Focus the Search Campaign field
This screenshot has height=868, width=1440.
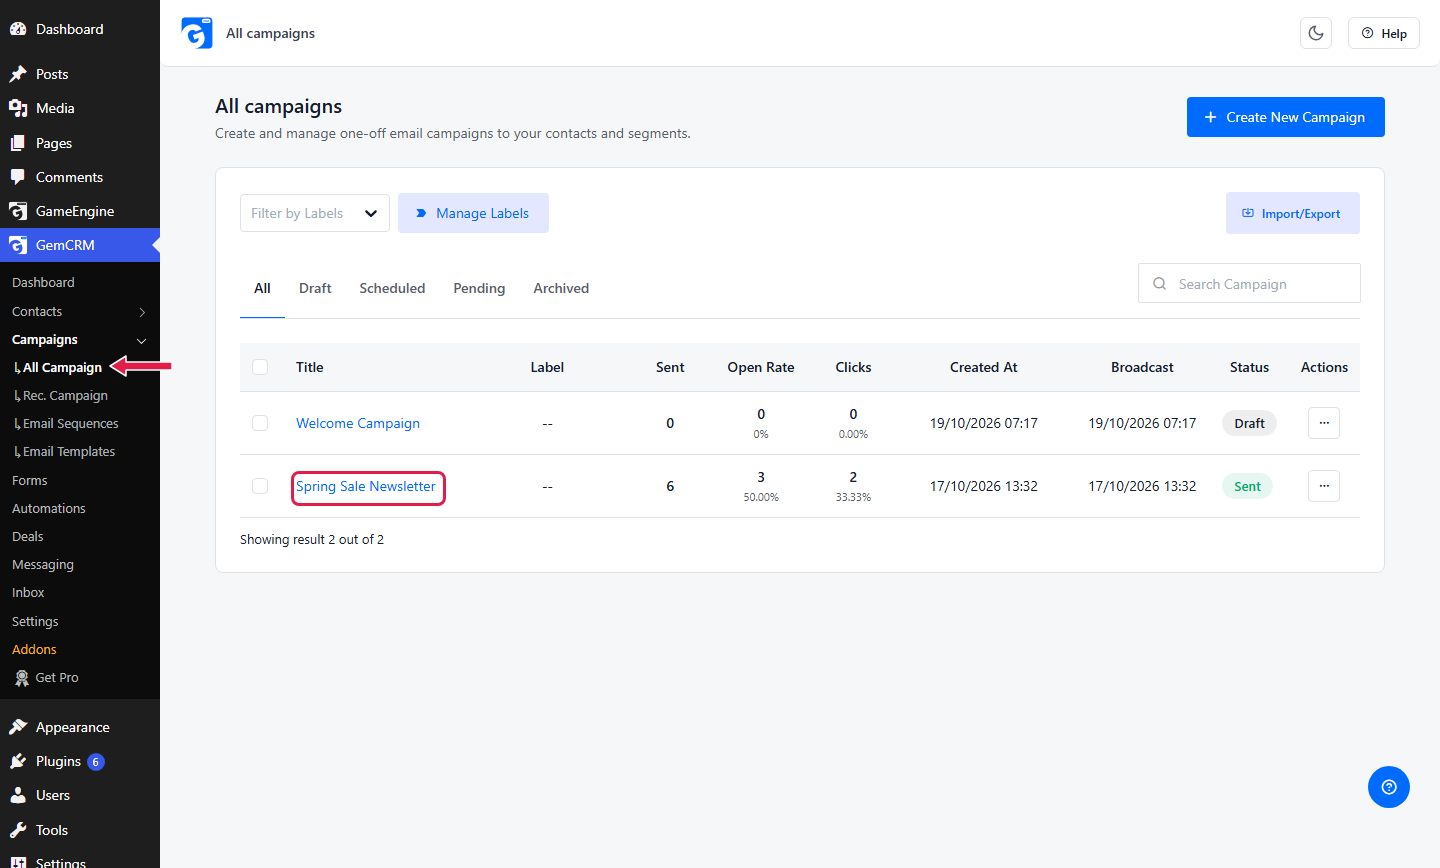[1249, 283]
